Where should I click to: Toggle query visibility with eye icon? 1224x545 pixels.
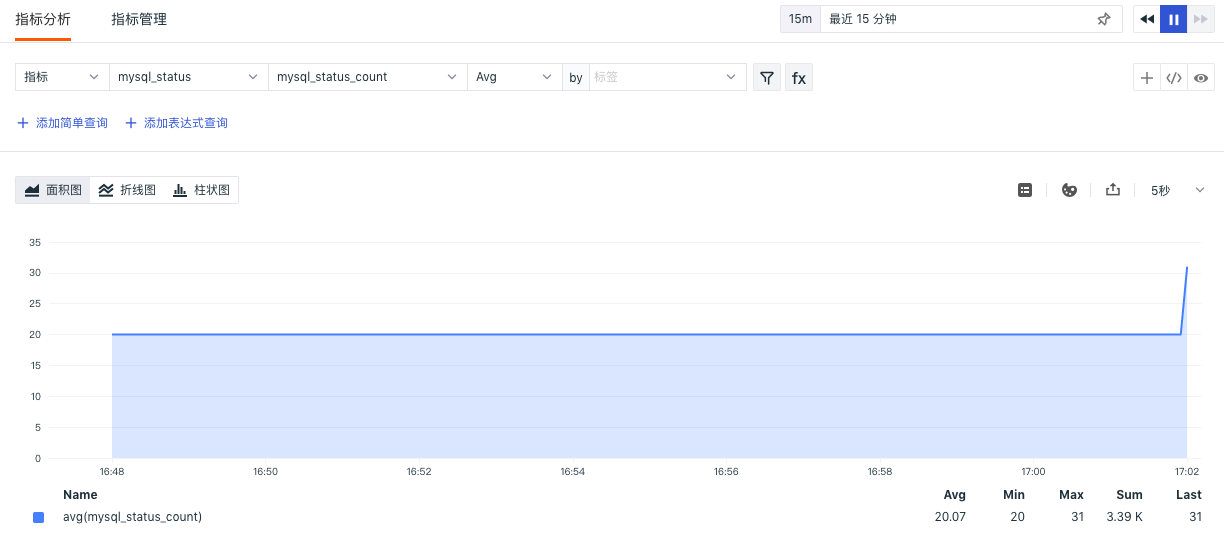coord(1201,77)
